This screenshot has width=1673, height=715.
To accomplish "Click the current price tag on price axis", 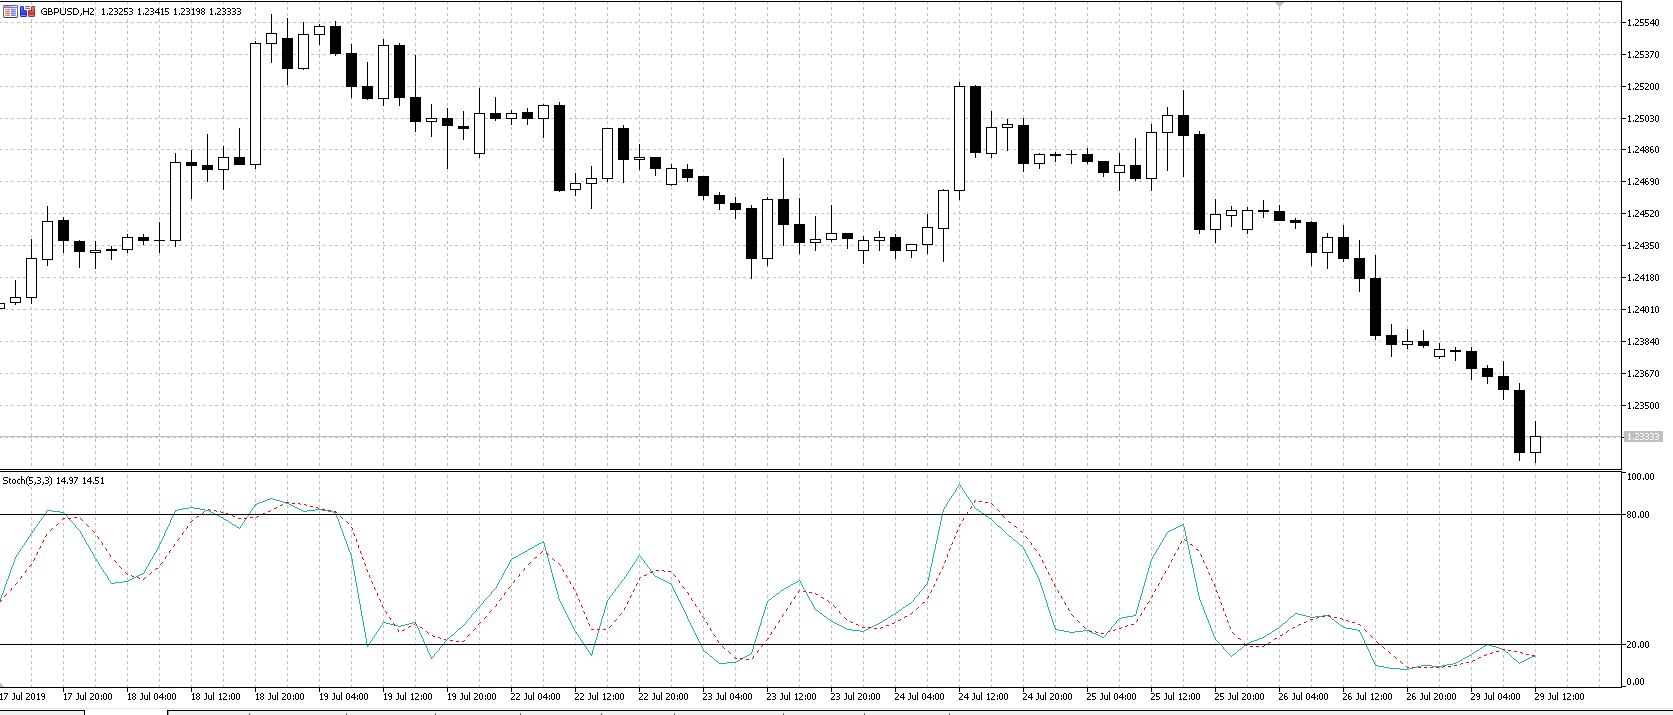I will coord(1642,437).
